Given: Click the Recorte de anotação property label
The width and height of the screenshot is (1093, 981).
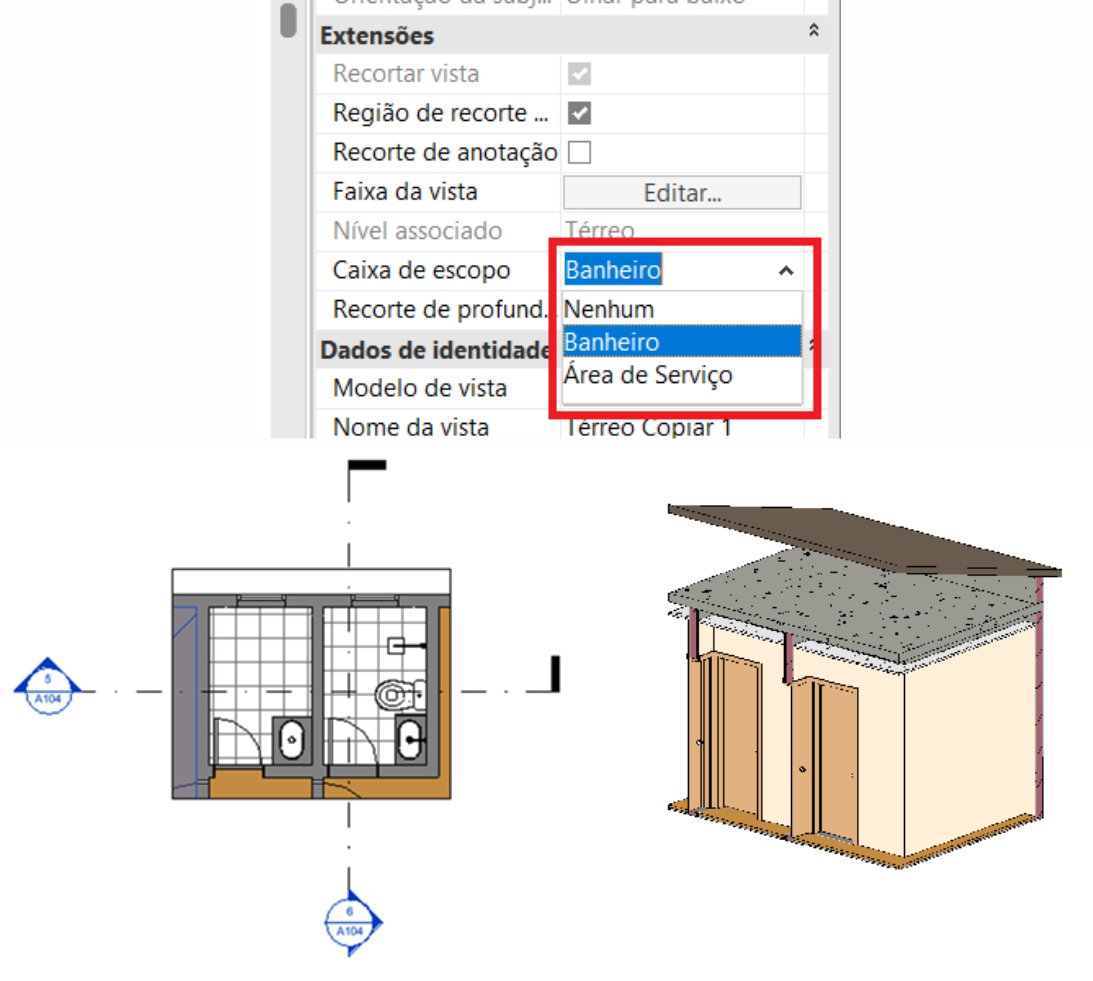Looking at the screenshot, I should click(x=445, y=152).
